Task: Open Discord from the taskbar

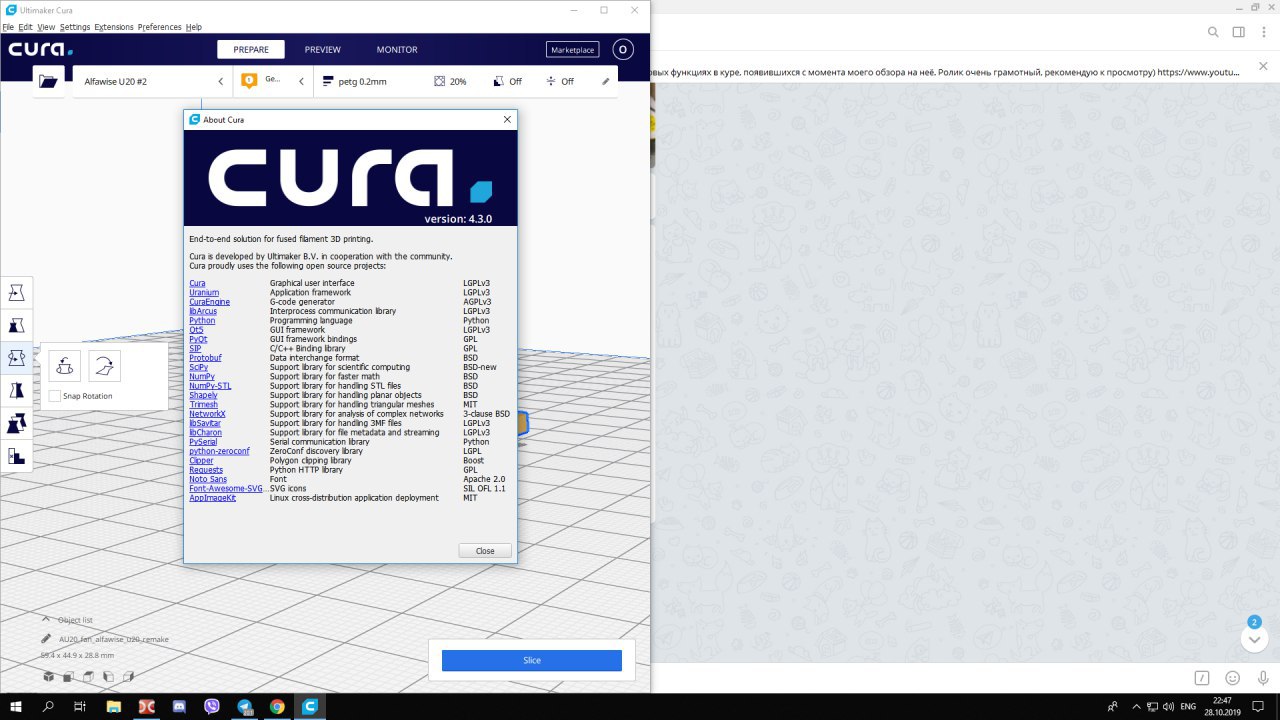Action: pyautogui.click(x=179, y=706)
